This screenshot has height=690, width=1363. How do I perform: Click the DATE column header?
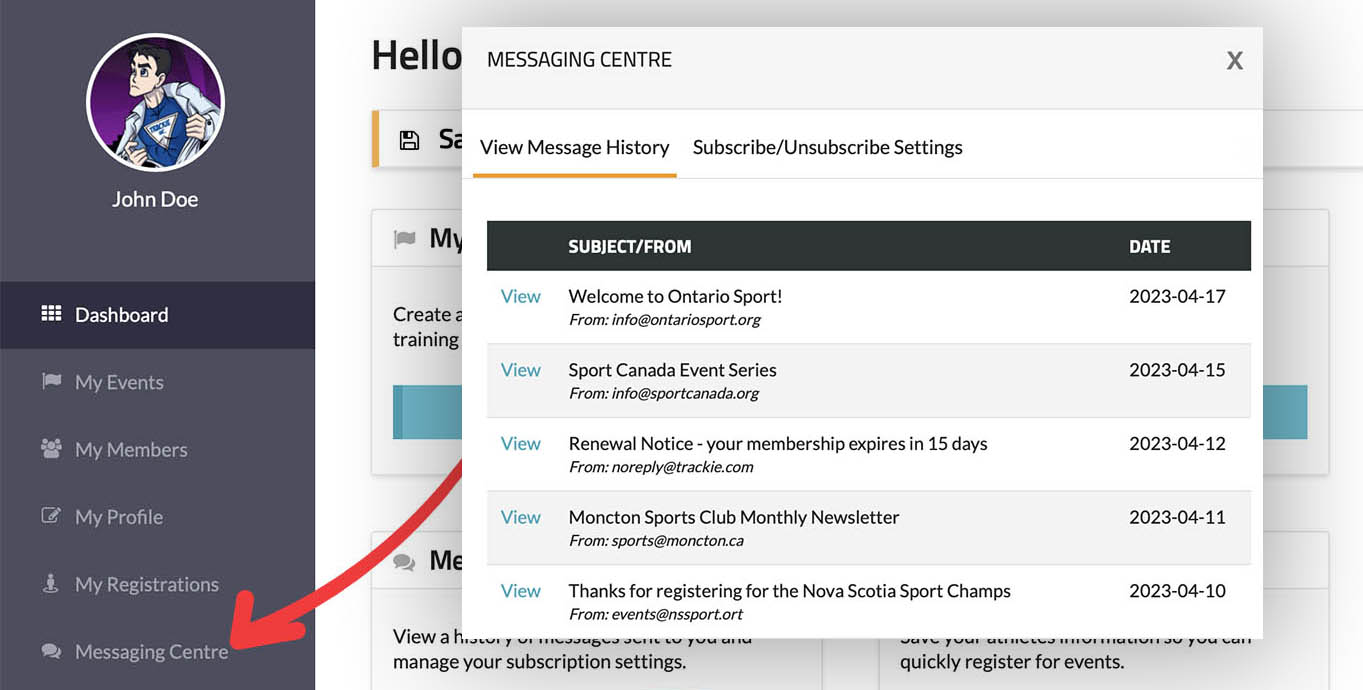pos(1149,246)
